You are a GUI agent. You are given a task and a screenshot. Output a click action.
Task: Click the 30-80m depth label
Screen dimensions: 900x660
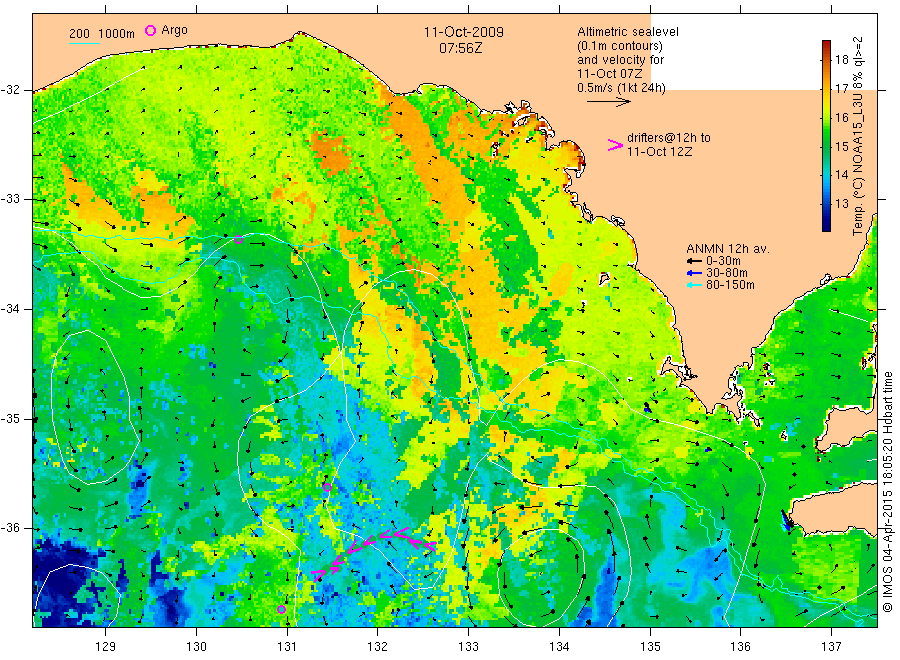(x=727, y=273)
